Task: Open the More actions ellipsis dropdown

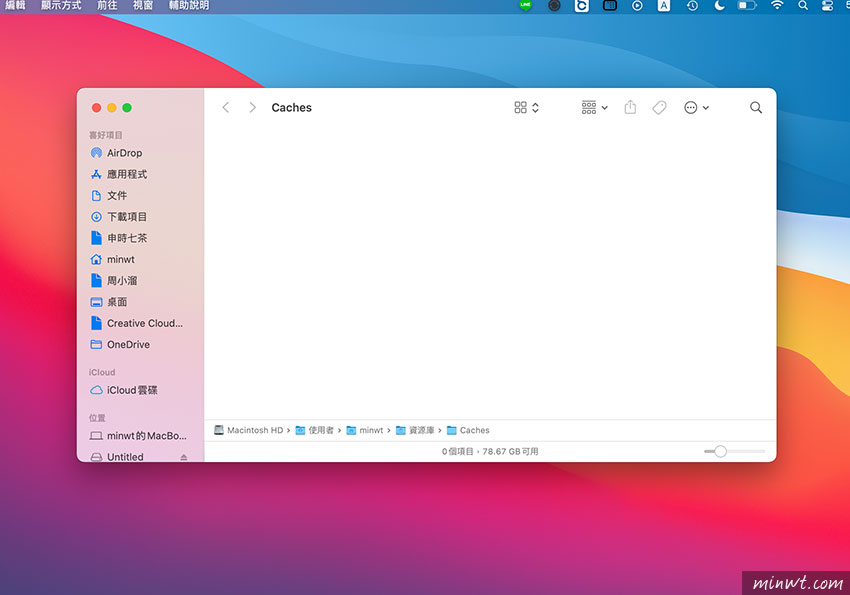Action: pyautogui.click(x=697, y=107)
